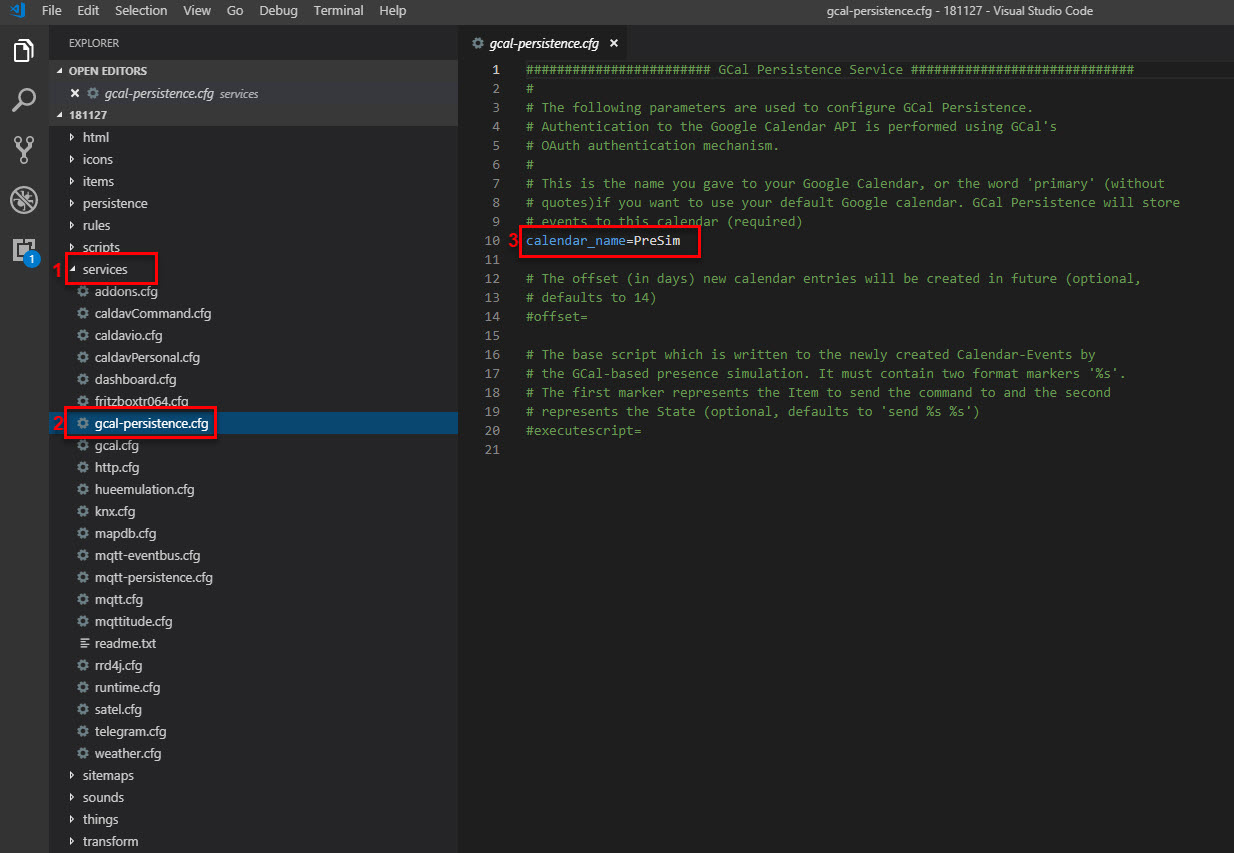
Task: Click the gear icon beside telegram.cfg
Action: [x=81, y=731]
